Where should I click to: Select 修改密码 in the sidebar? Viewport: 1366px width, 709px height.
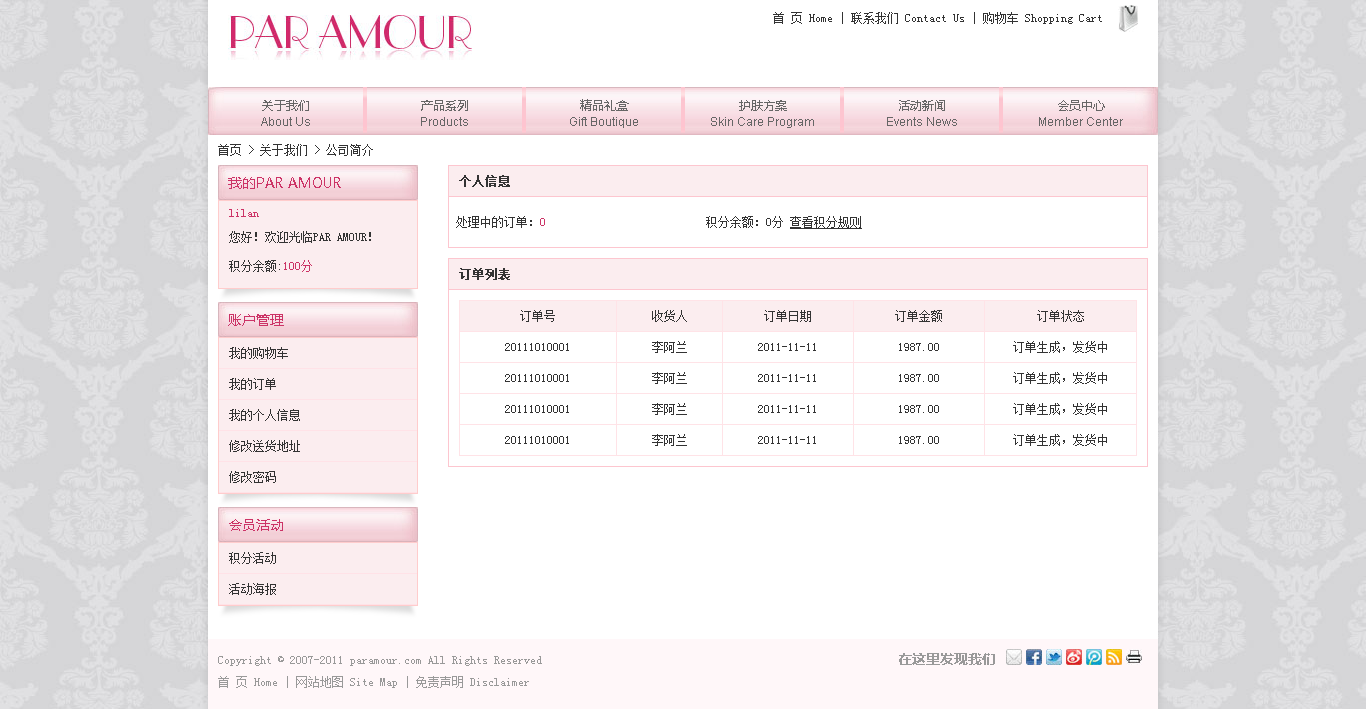click(252, 477)
